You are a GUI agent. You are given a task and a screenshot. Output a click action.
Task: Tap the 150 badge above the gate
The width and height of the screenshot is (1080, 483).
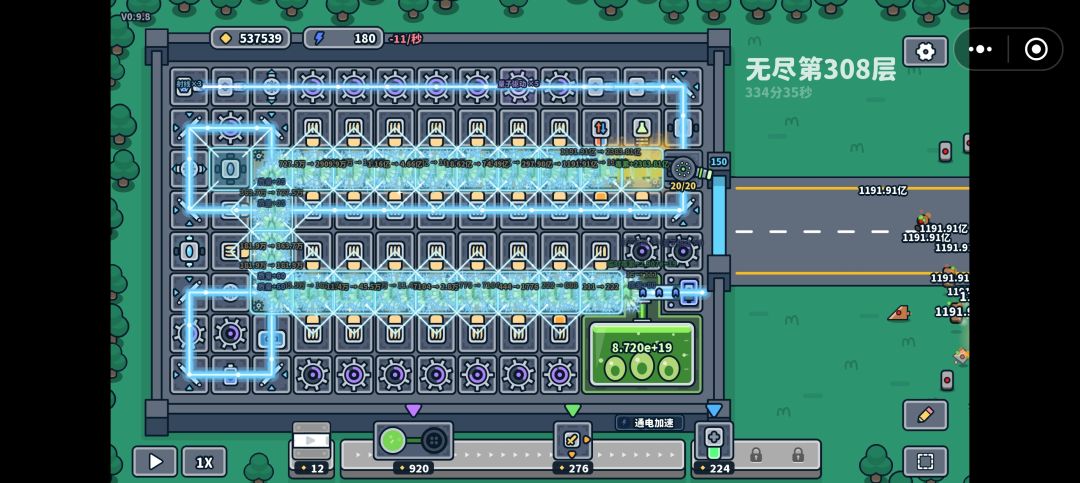(718, 162)
